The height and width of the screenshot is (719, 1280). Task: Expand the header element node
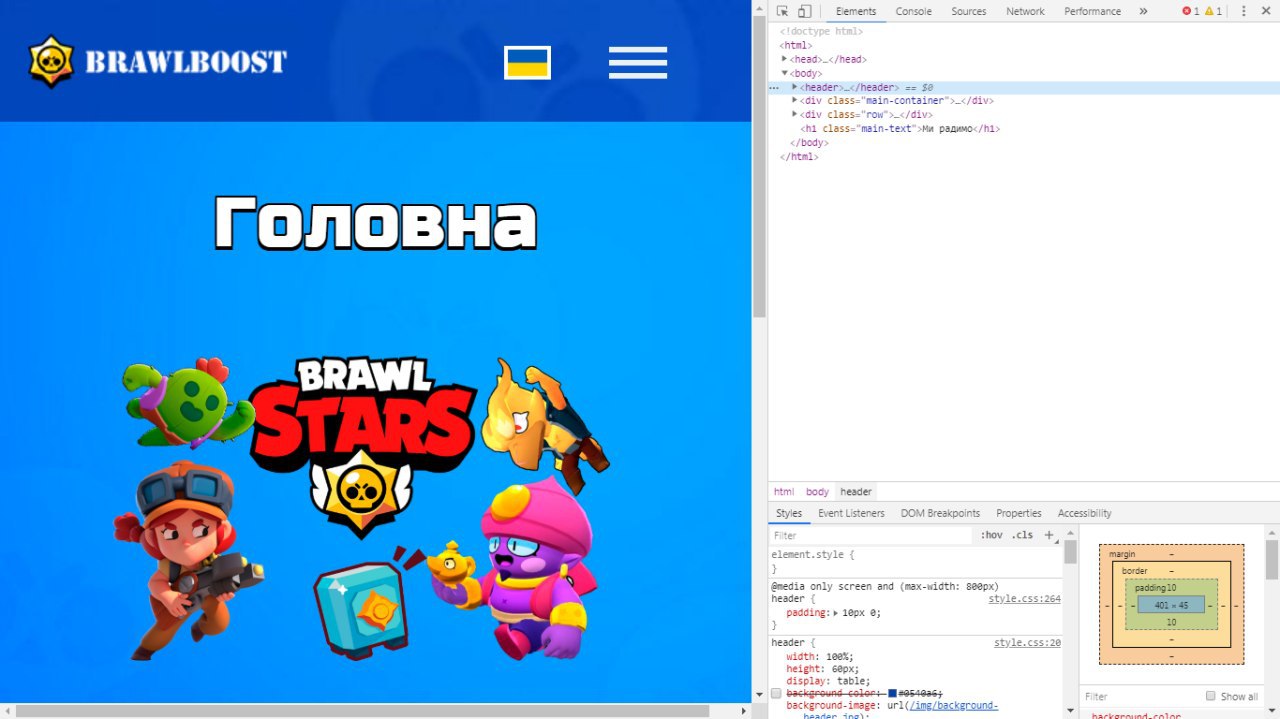click(x=795, y=87)
